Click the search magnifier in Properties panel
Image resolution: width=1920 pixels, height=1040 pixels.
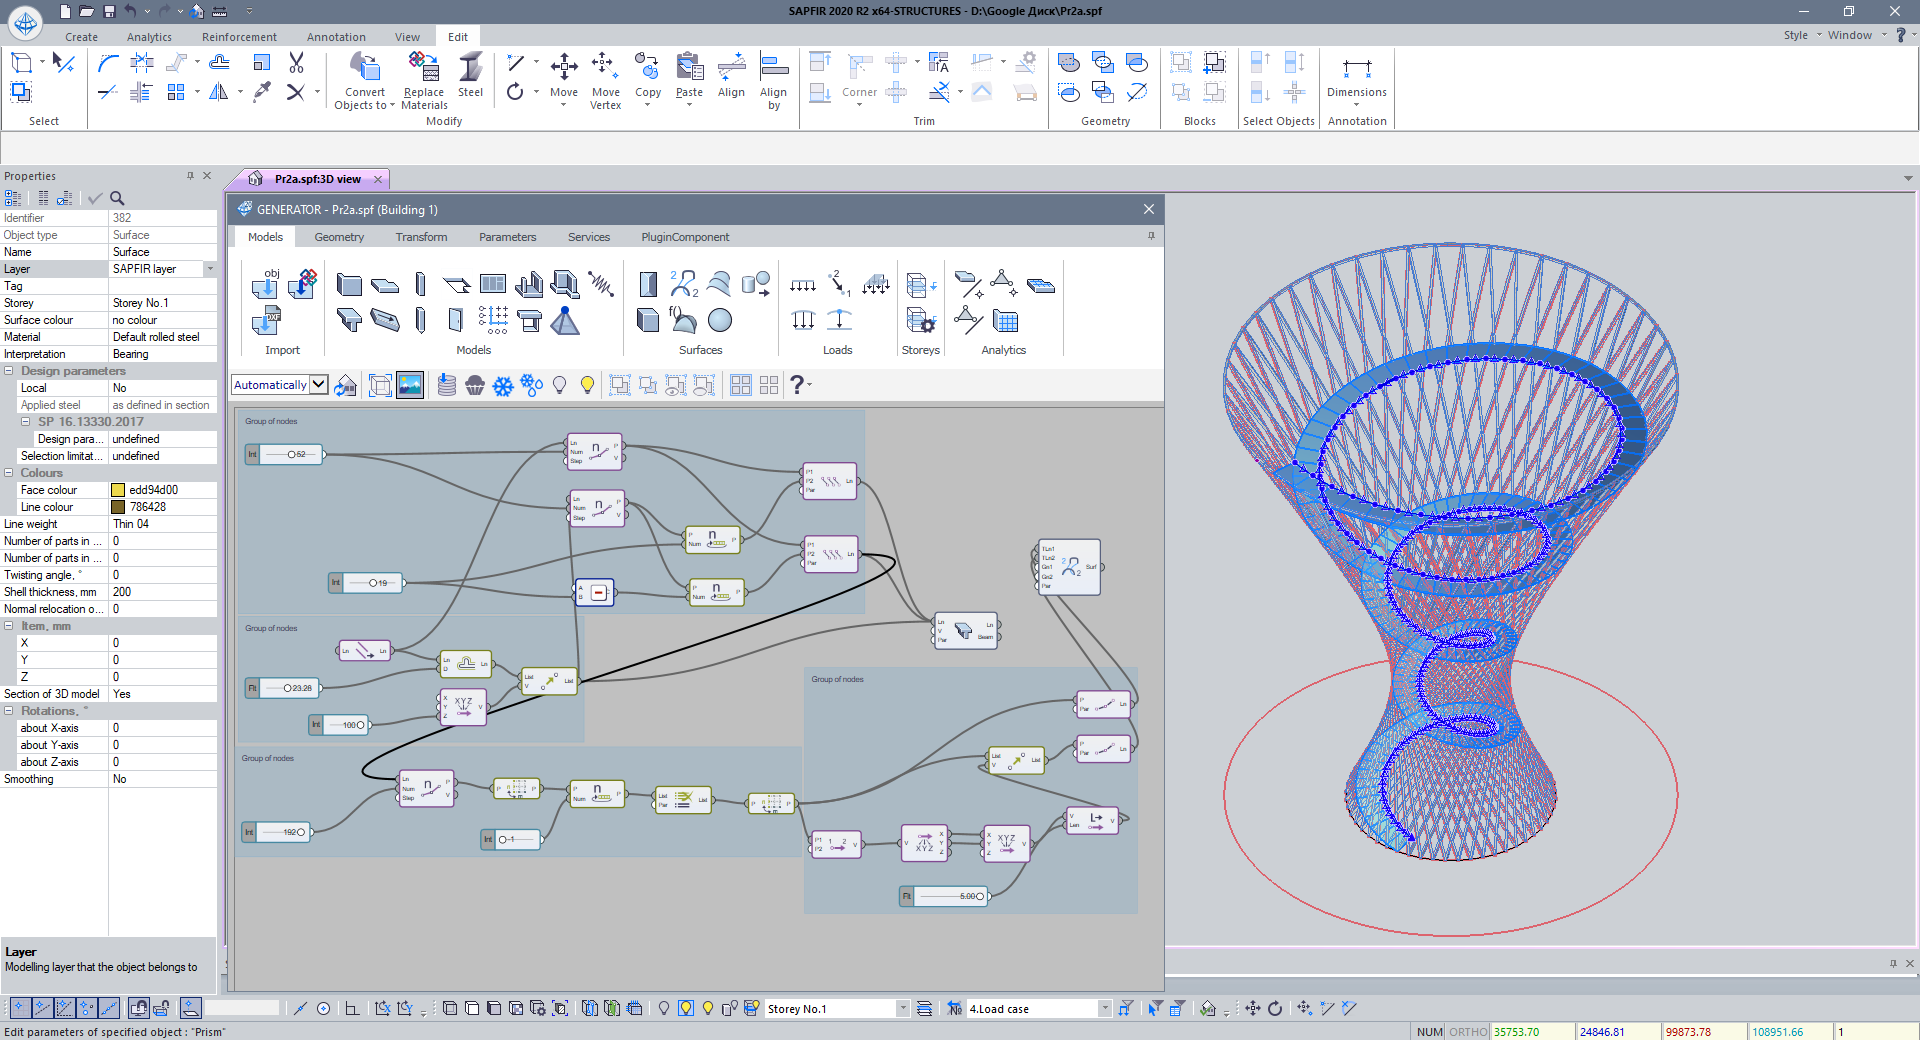pos(117,198)
